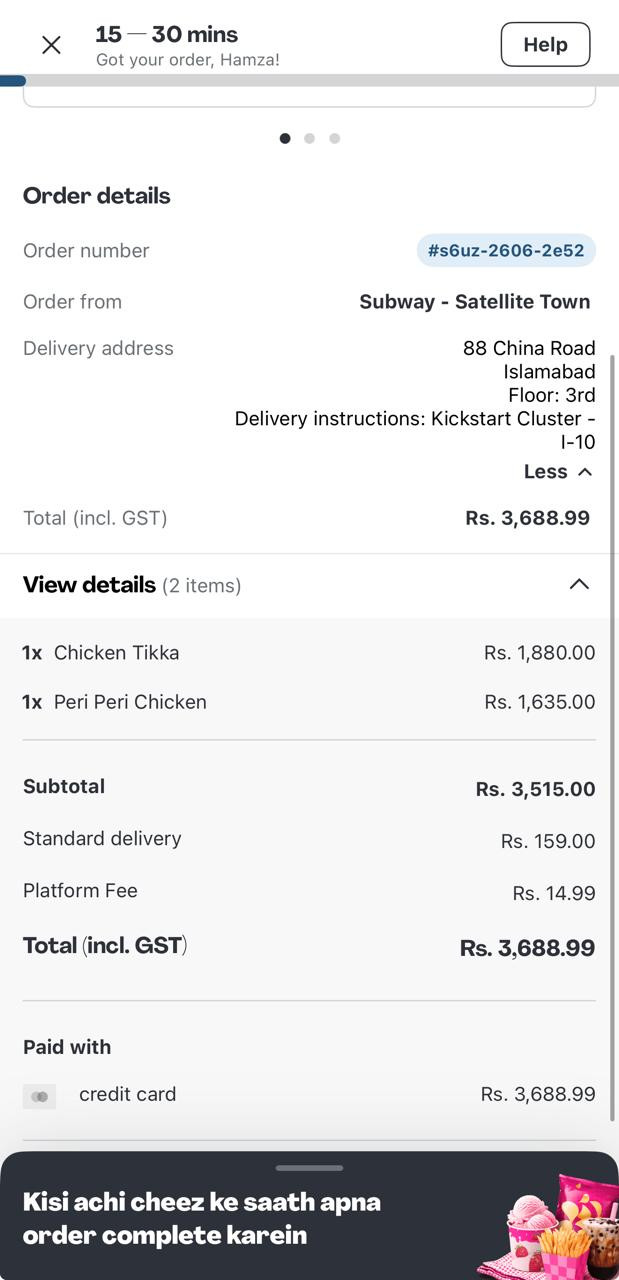Go to third carousel page dot

(335, 138)
